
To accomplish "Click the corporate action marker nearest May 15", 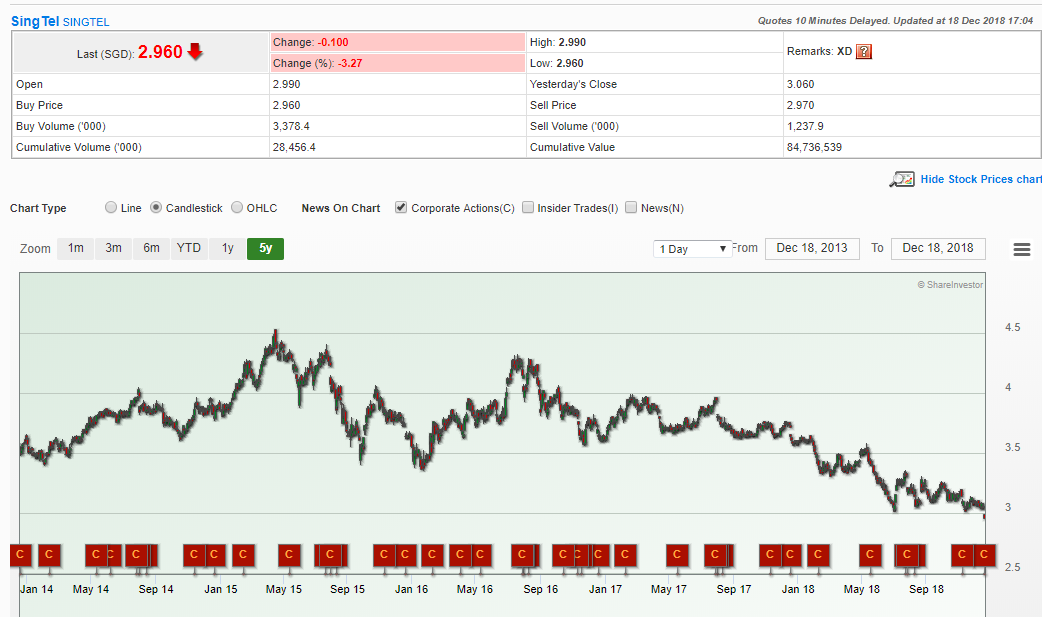I will coord(289,555).
